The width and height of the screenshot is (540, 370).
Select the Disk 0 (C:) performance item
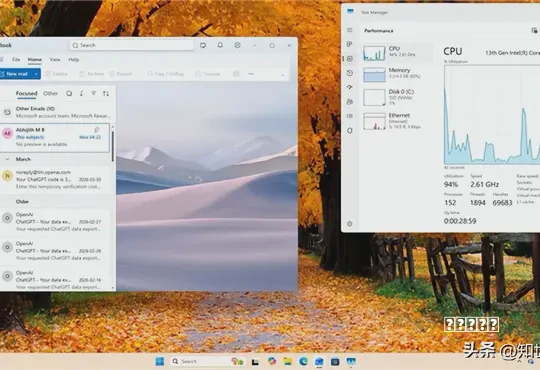coord(397,97)
